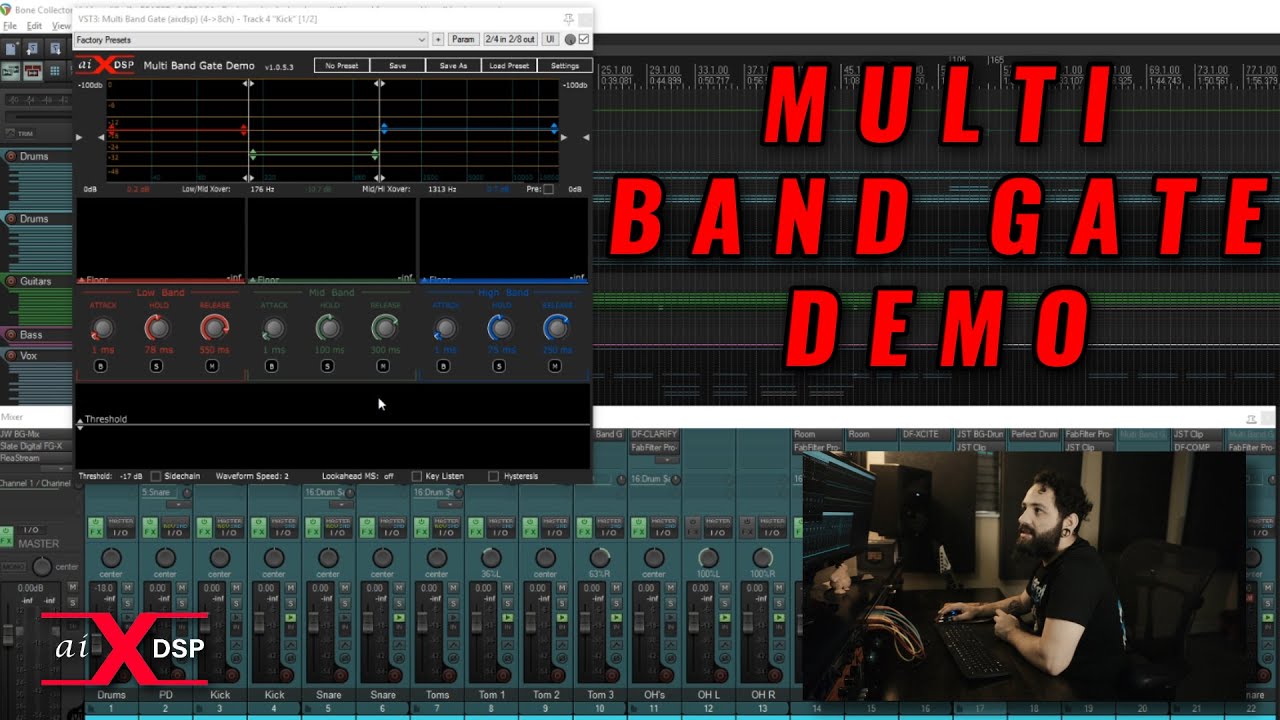The height and width of the screenshot is (720, 1280).
Task: Toggle the MASTER FX button
Action: pyautogui.click(x=7, y=536)
